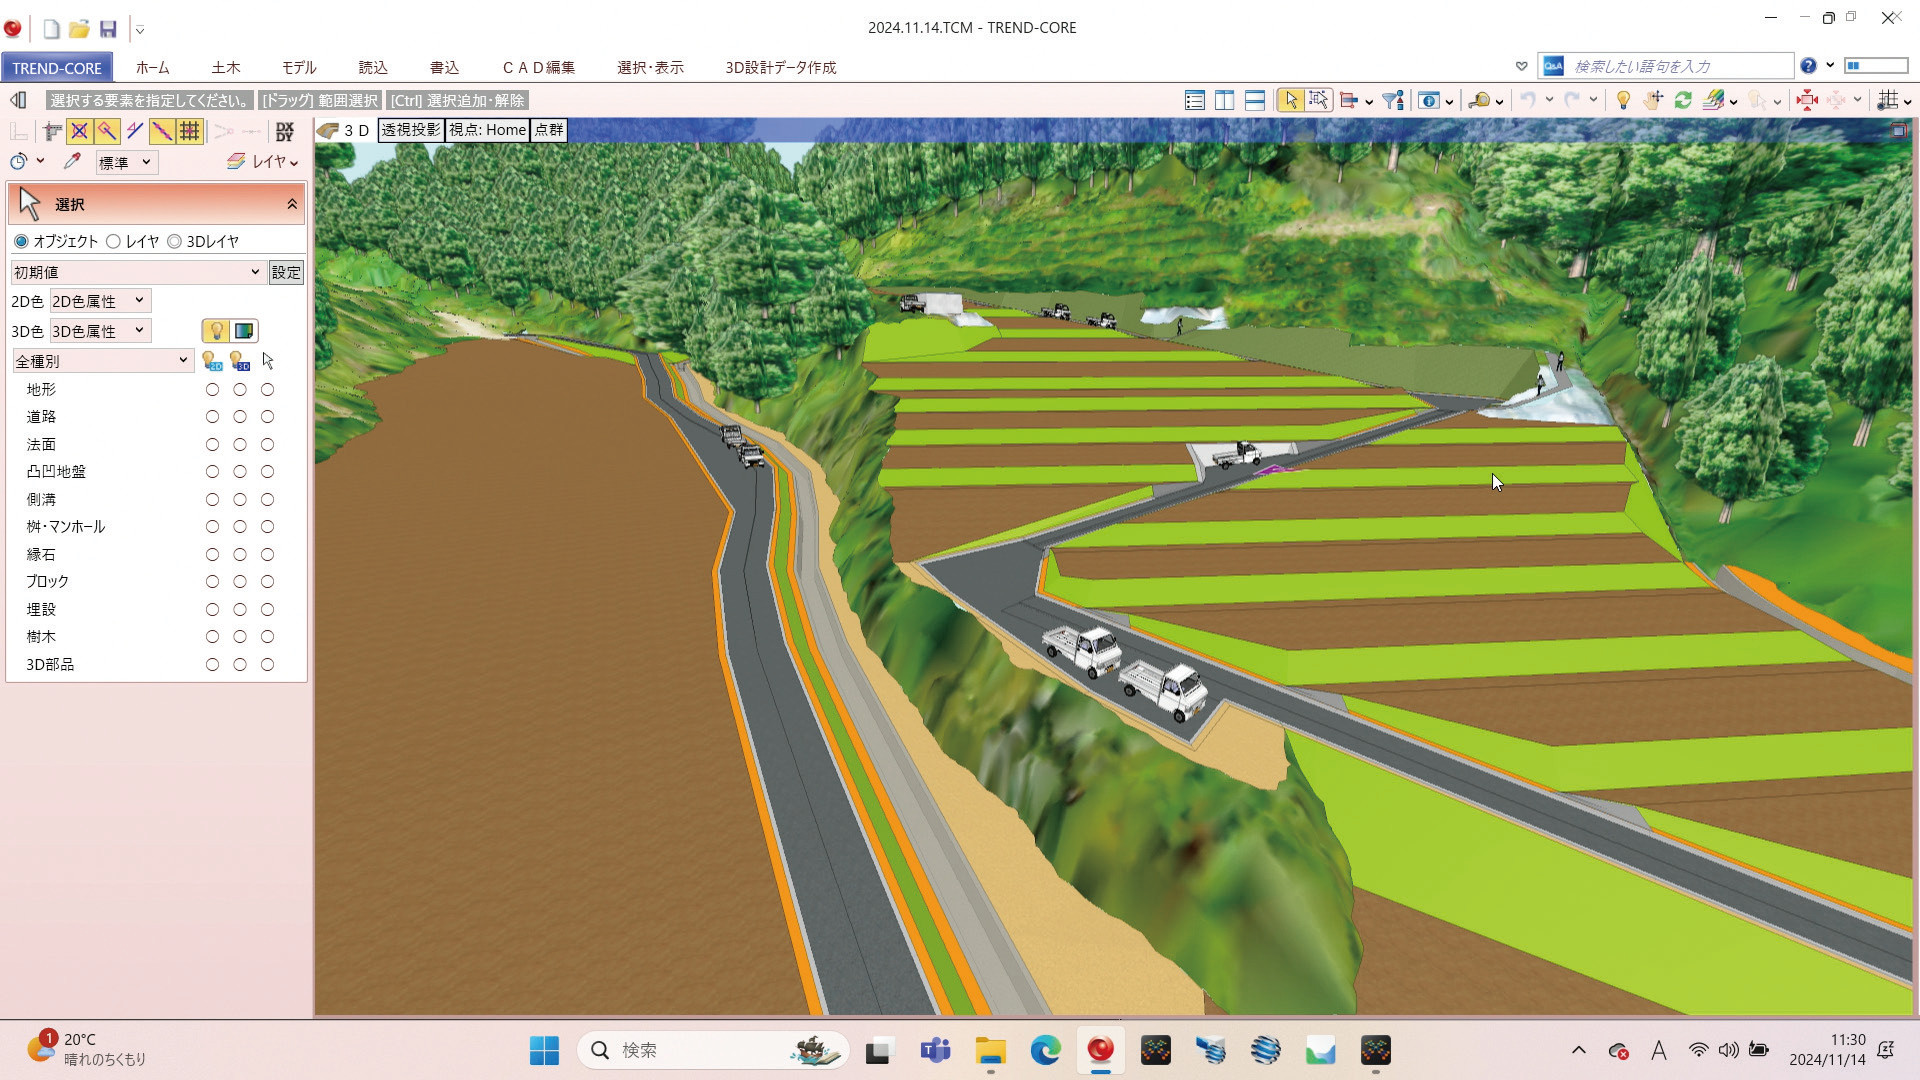
Task: Toggle the second radio for 道路 row
Action: click(240, 416)
